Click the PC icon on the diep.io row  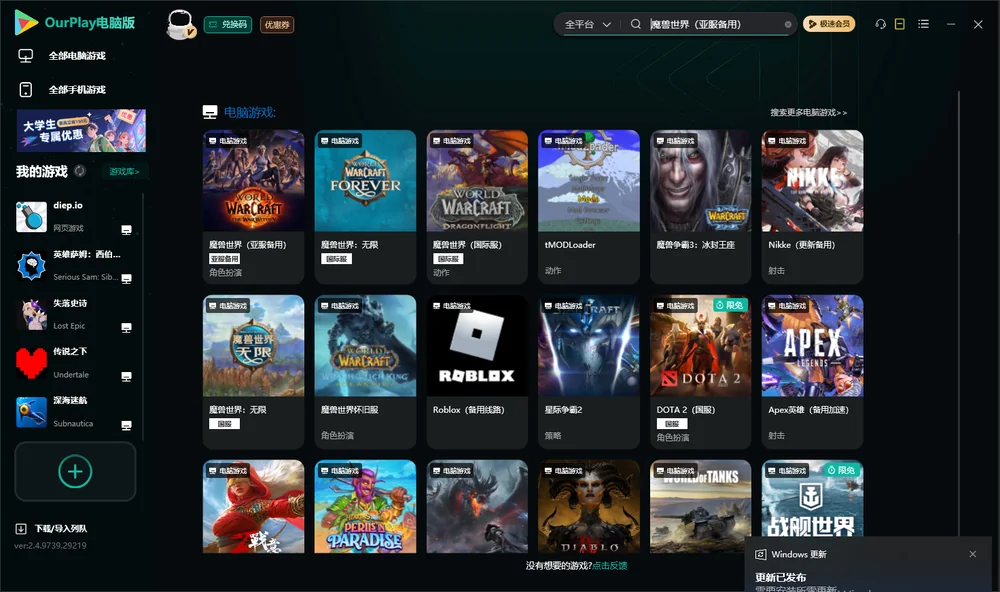pyautogui.click(x=126, y=230)
